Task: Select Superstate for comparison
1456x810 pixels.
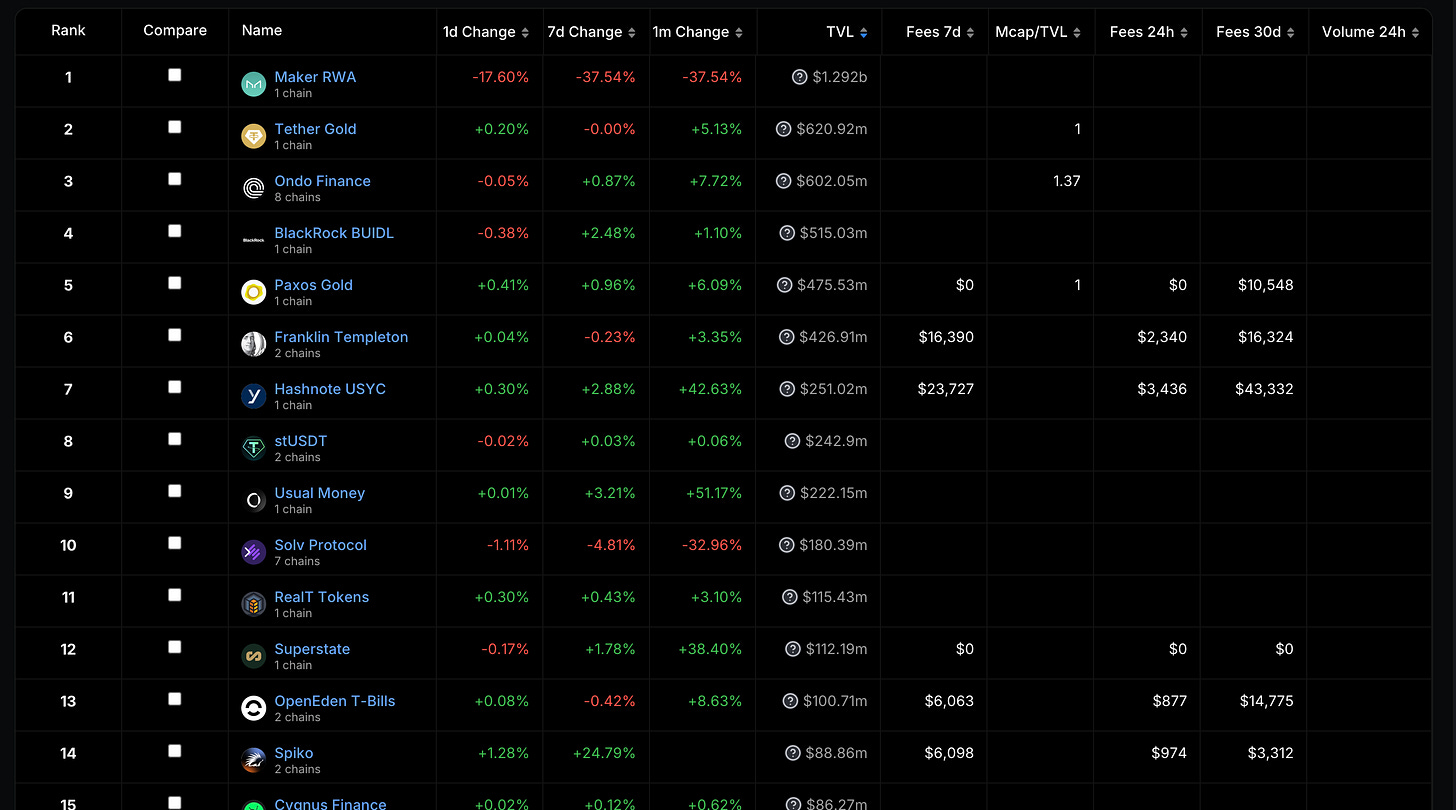Action: pyautogui.click(x=175, y=647)
